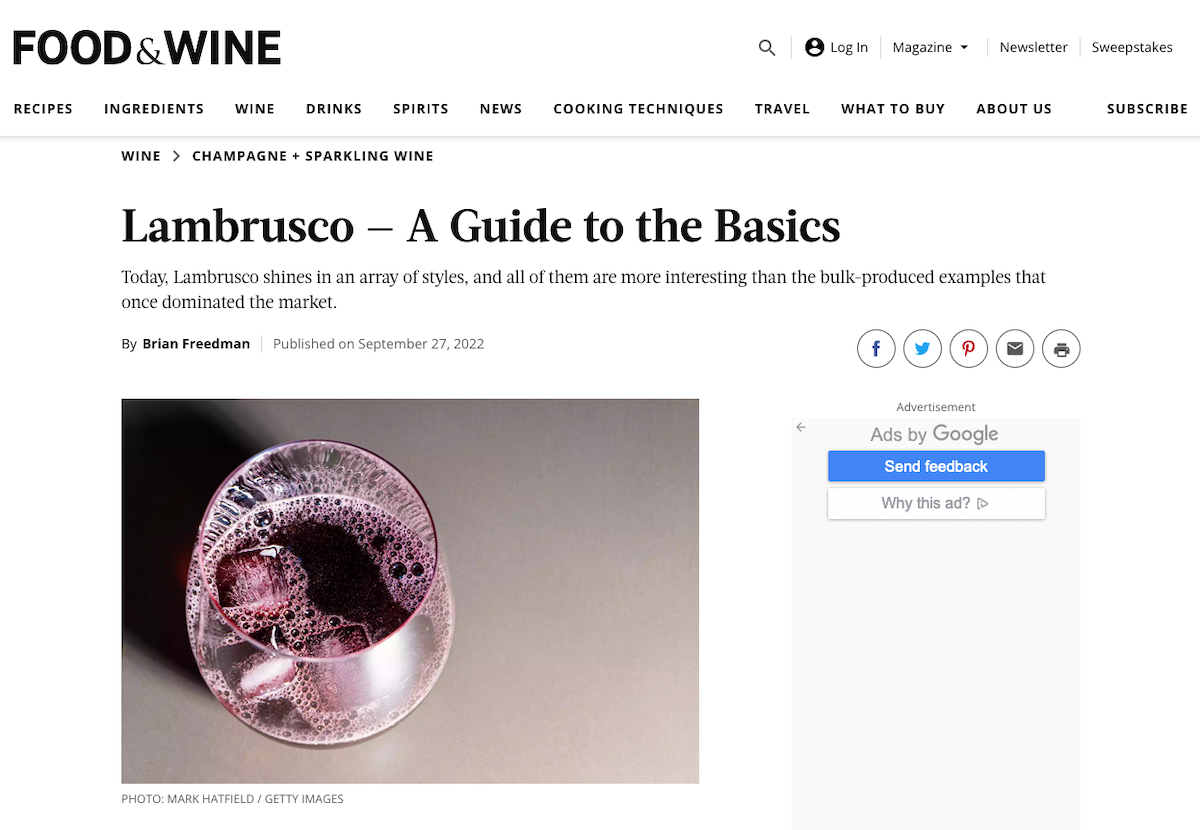Click the Send feedback button

point(936,466)
